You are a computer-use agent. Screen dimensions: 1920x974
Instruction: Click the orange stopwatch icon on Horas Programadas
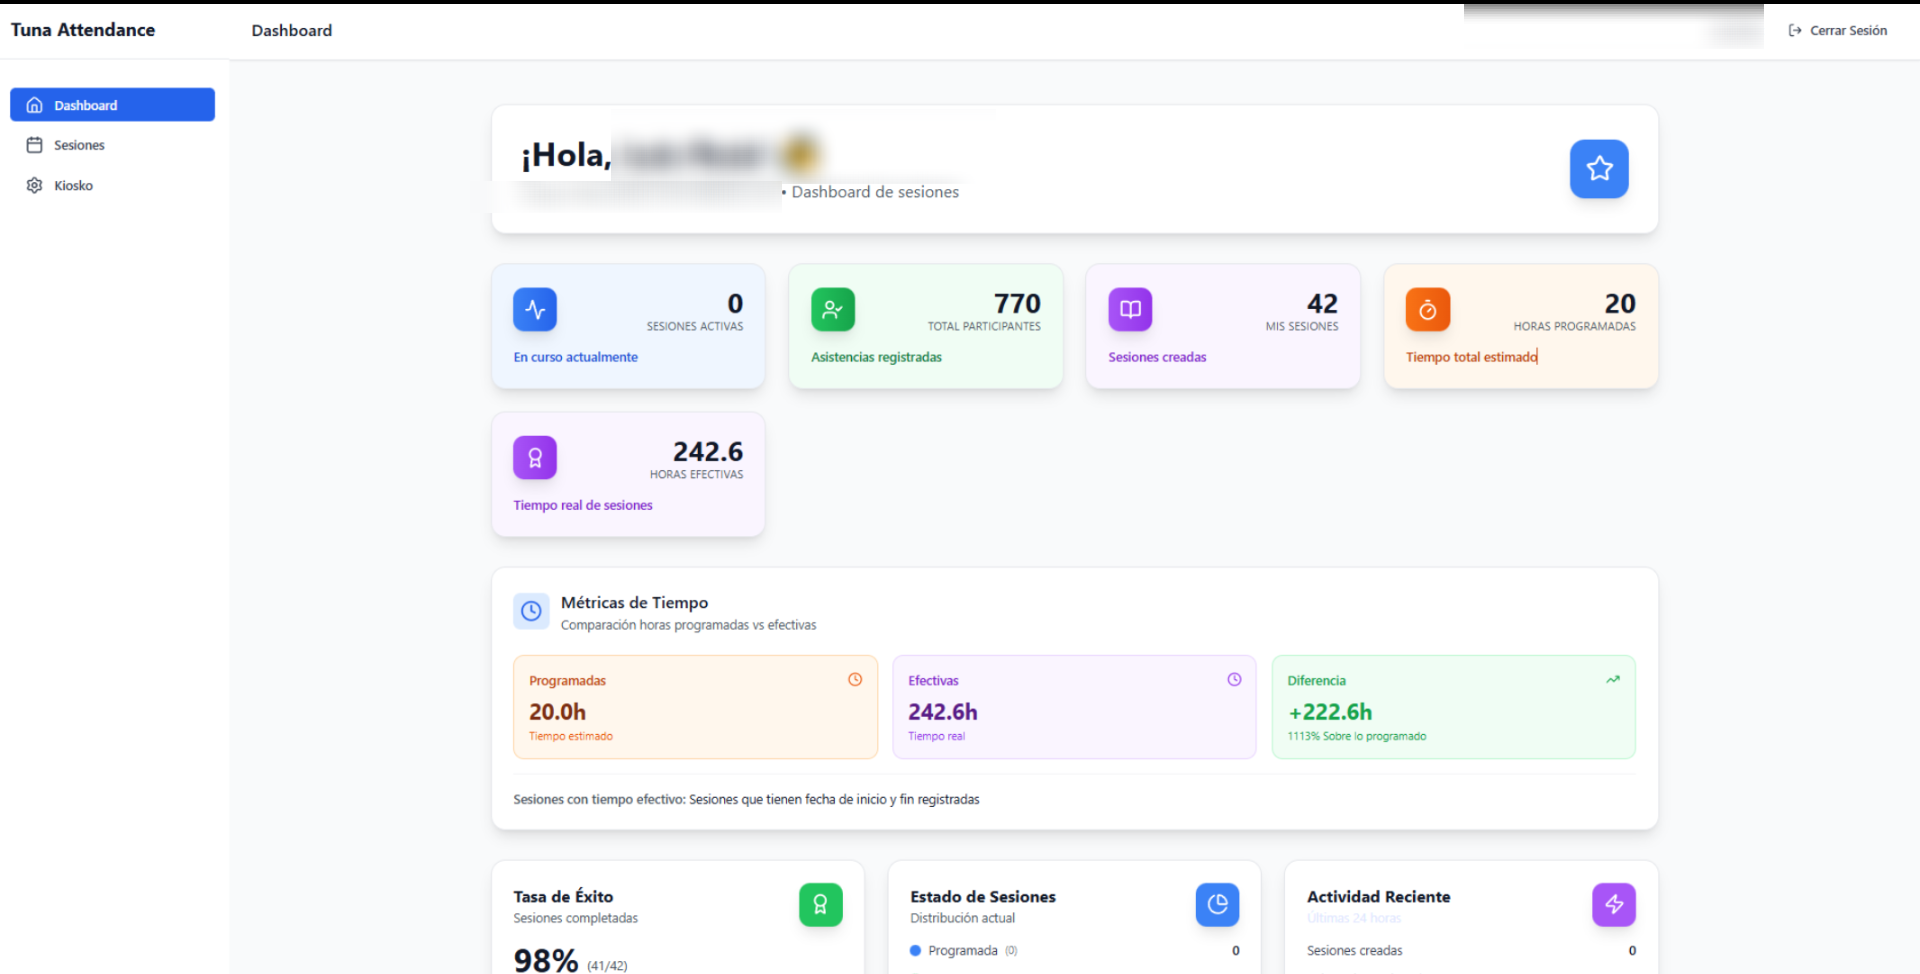click(1427, 309)
